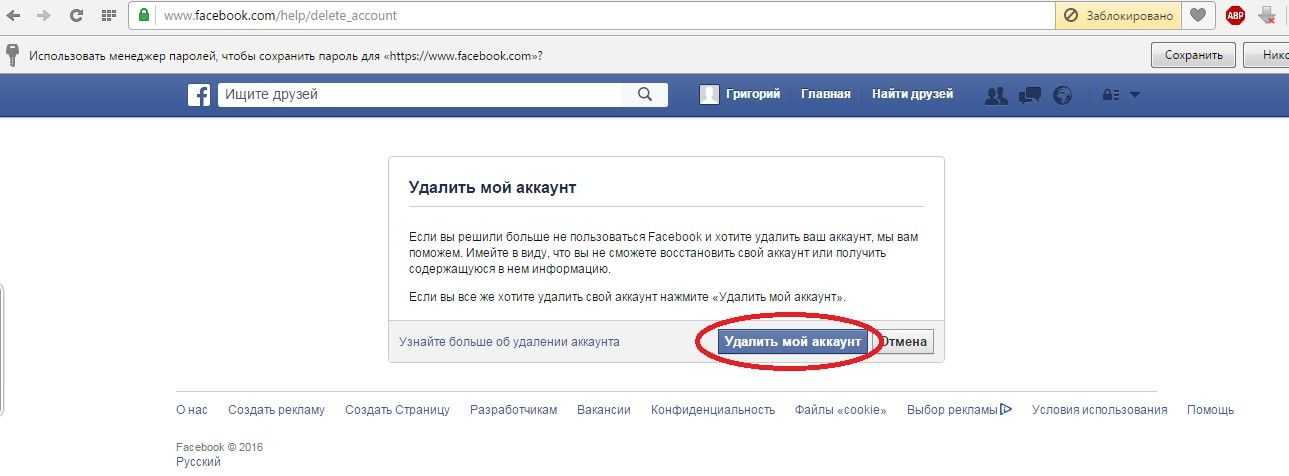Go to Главная home page
The image size is (1289, 476).
(826, 94)
